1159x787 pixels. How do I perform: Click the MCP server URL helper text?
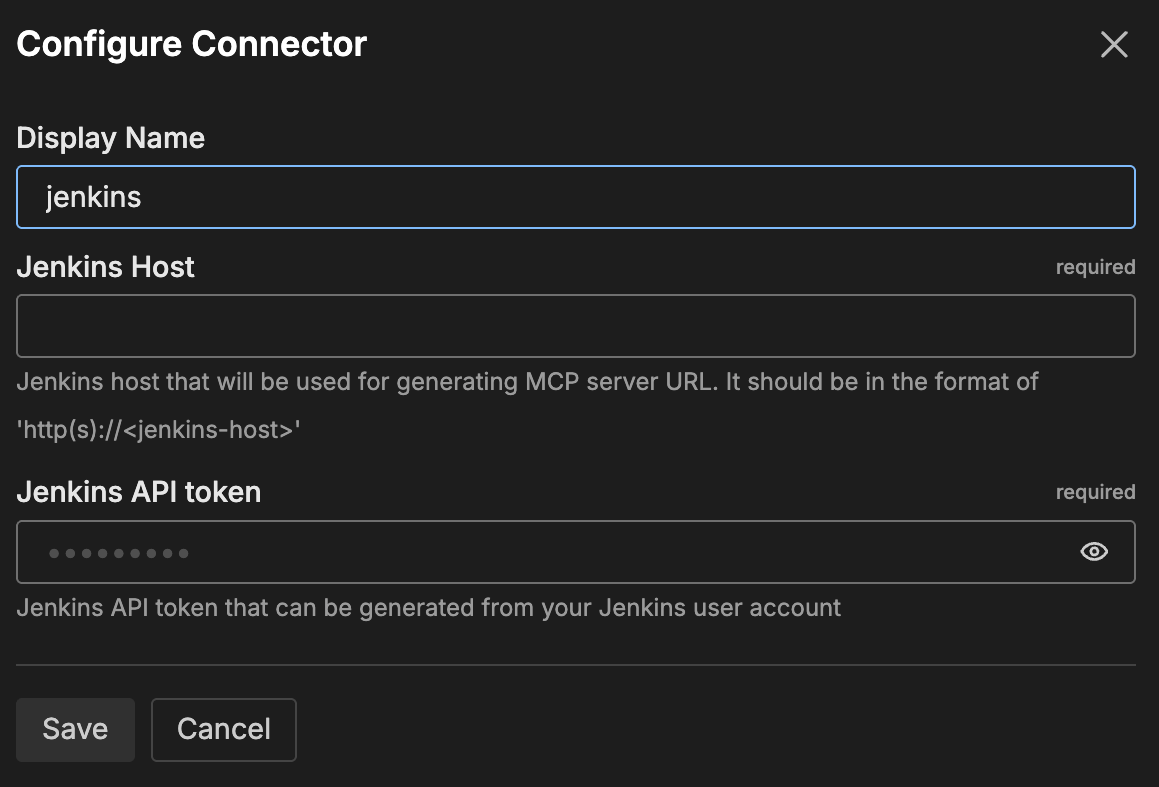(527, 382)
